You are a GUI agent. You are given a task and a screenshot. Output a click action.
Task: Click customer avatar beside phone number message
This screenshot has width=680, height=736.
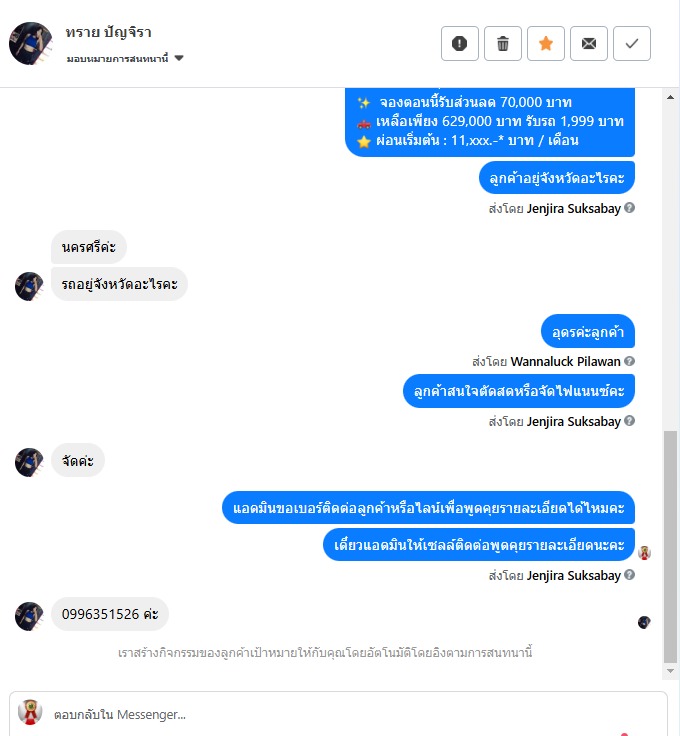point(29,616)
